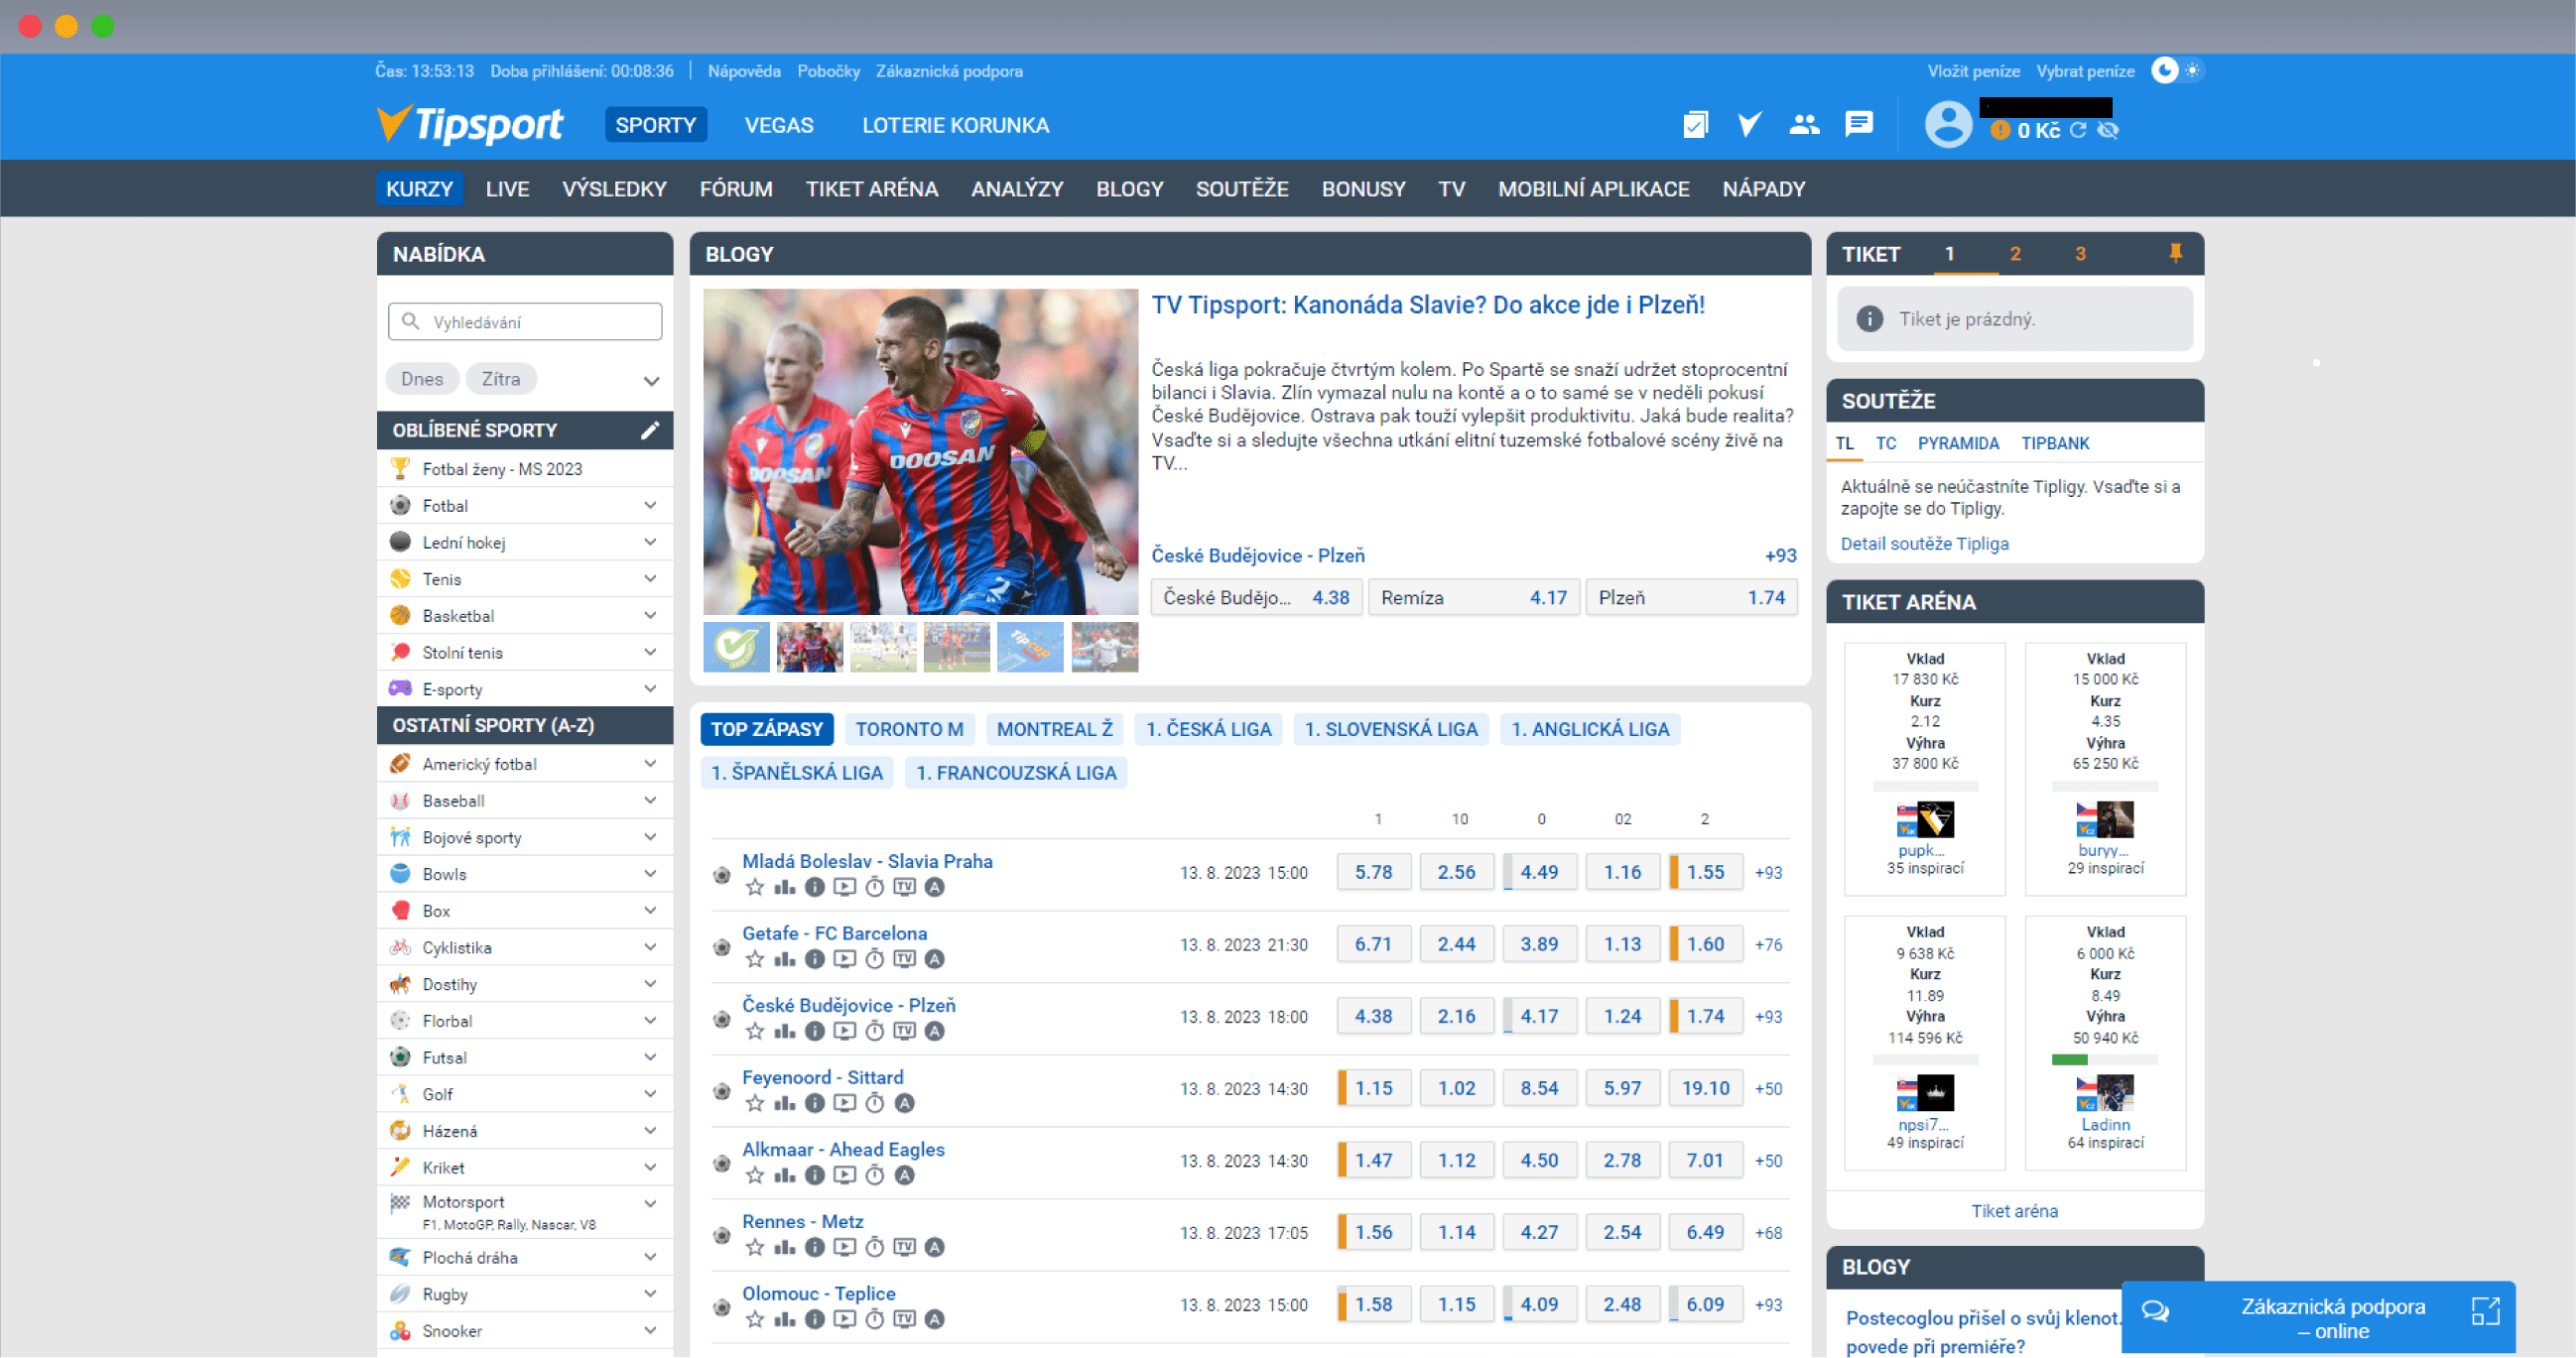Open the LIVE menu item

coord(507,189)
